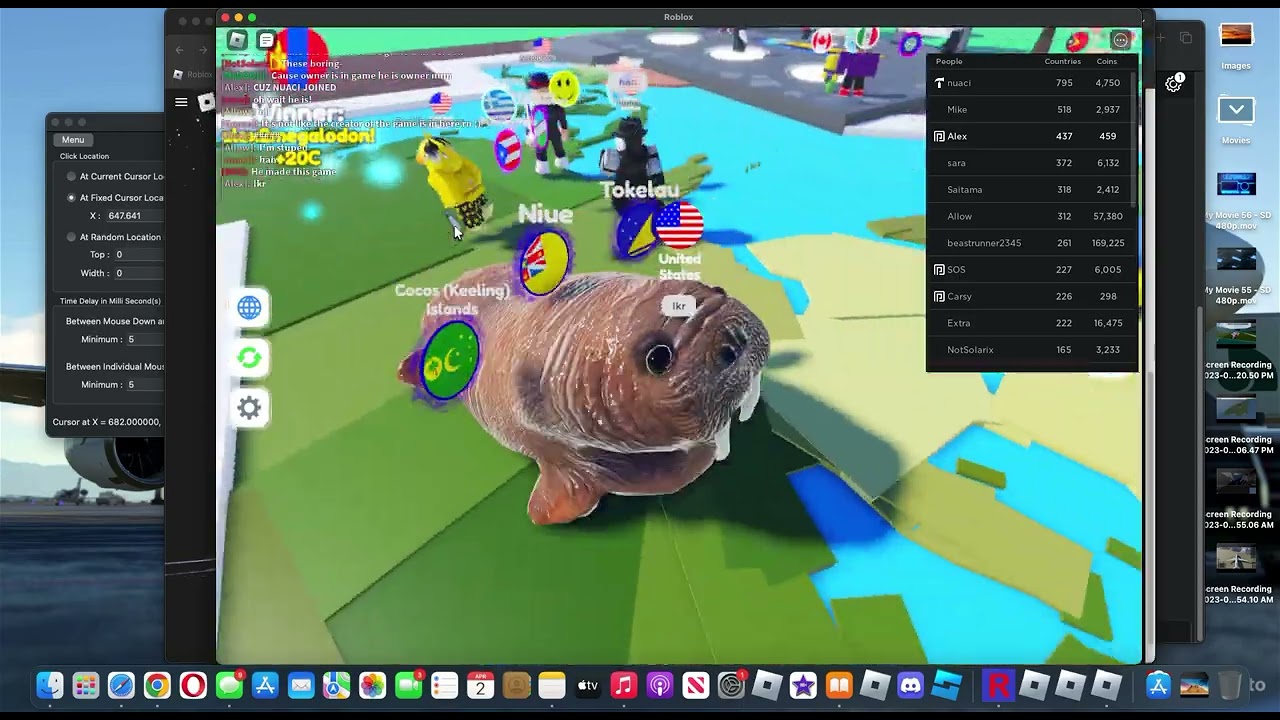Image resolution: width=1280 pixels, height=720 pixels.
Task: Open FaceTime from the dock
Action: (x=408, y=685)
